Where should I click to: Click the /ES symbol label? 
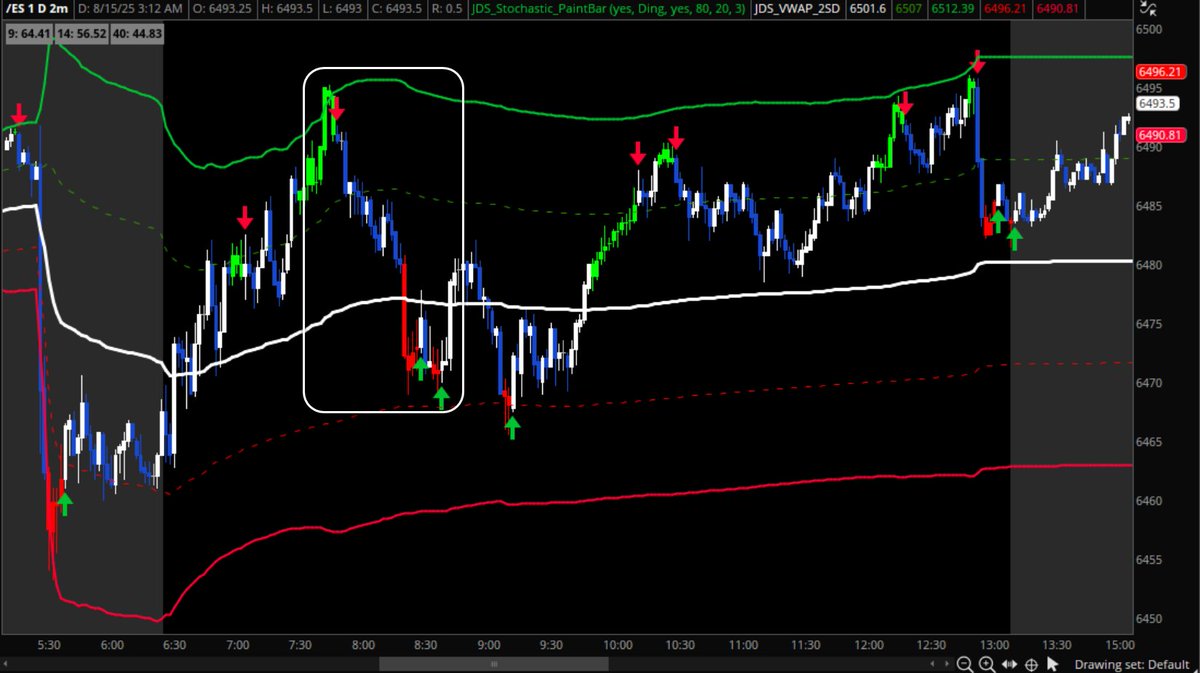(16, 8)
